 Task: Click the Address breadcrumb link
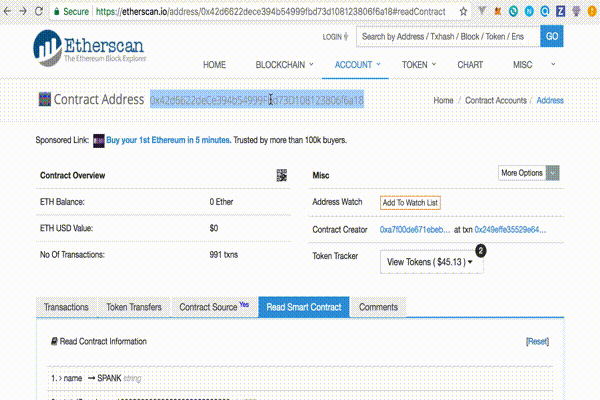coord(550,100)
